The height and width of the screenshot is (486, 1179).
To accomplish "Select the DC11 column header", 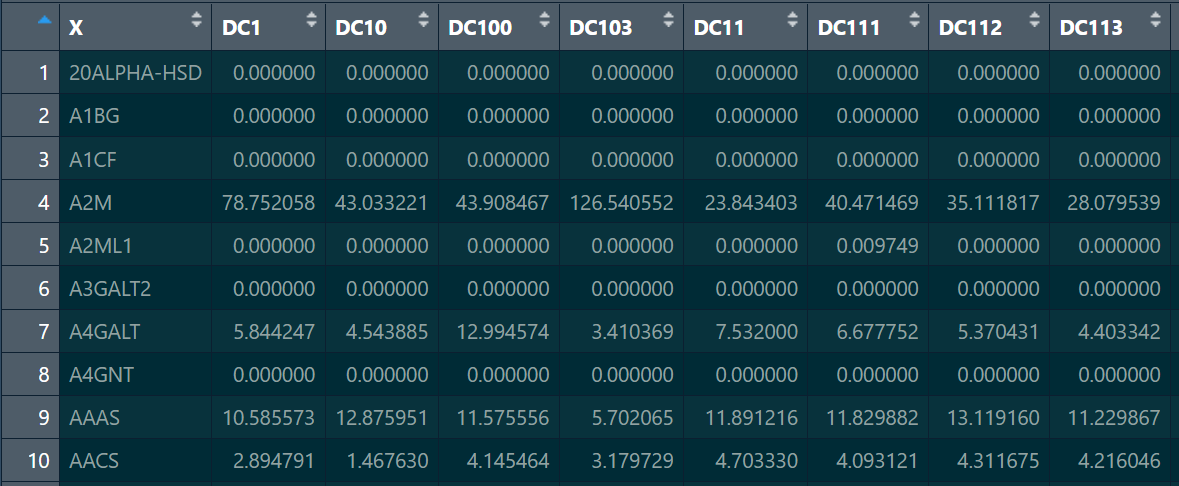I will coord(745,27).
